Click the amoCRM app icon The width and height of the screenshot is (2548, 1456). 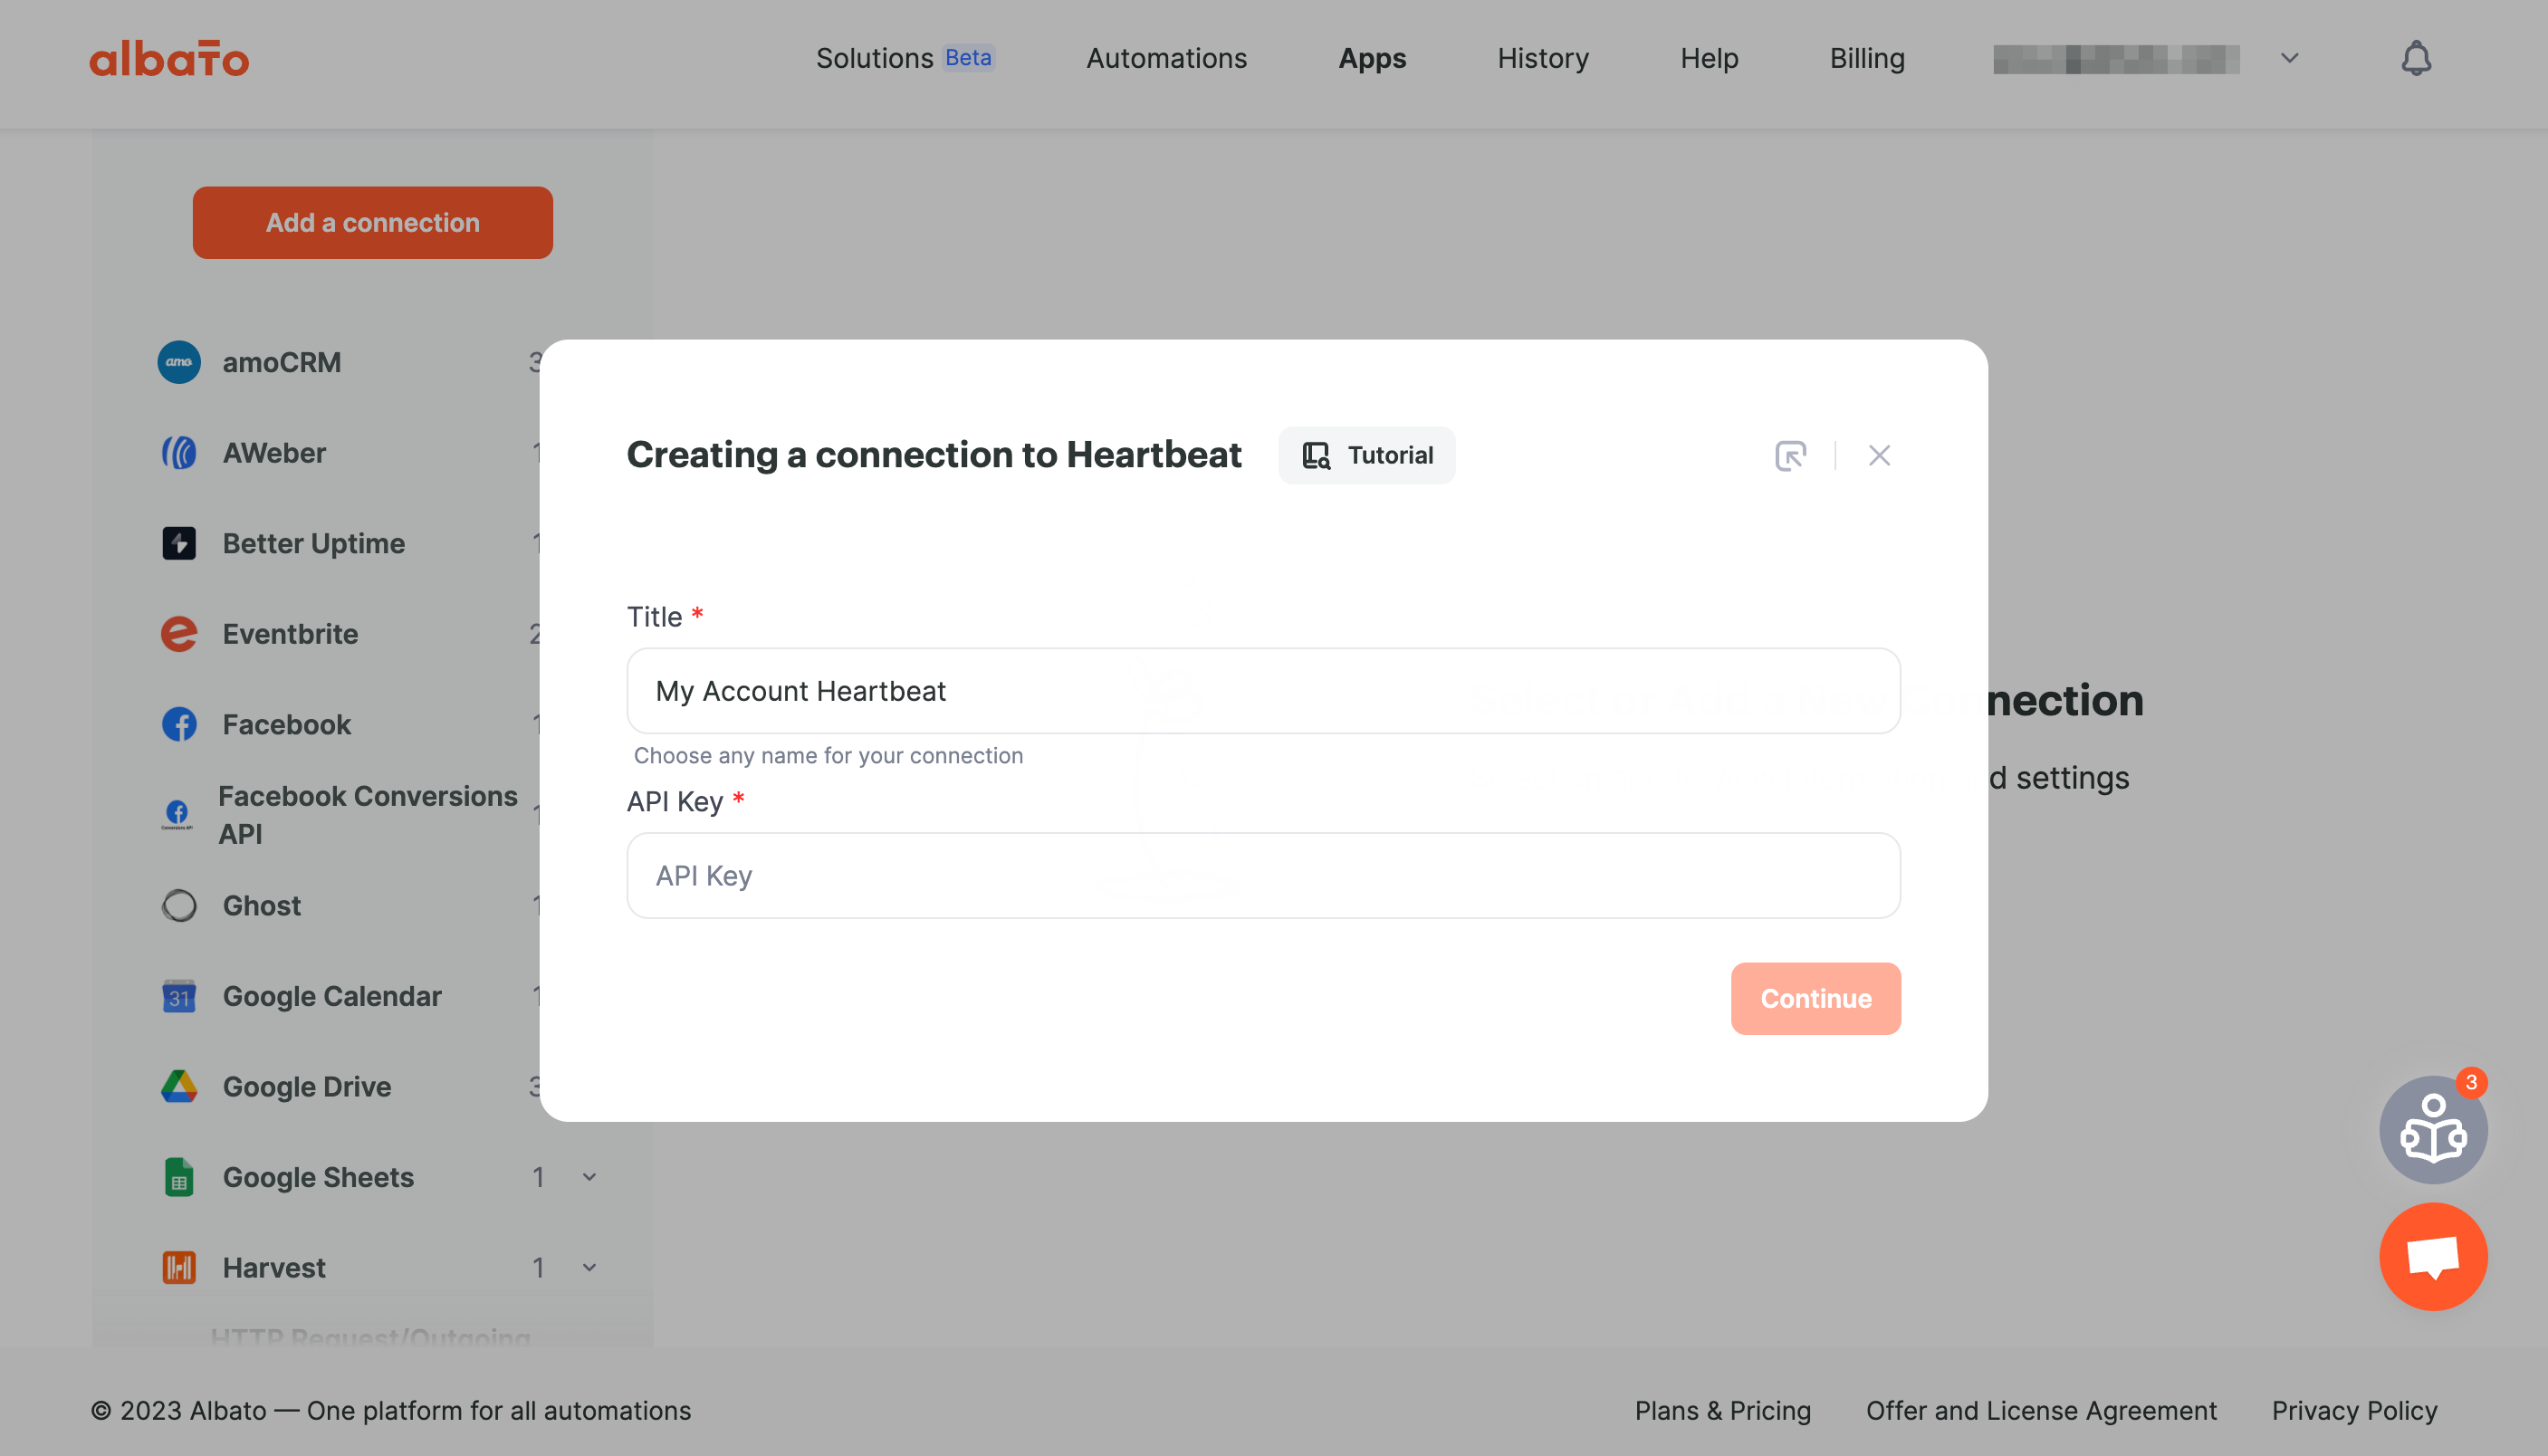click(179, 362)
